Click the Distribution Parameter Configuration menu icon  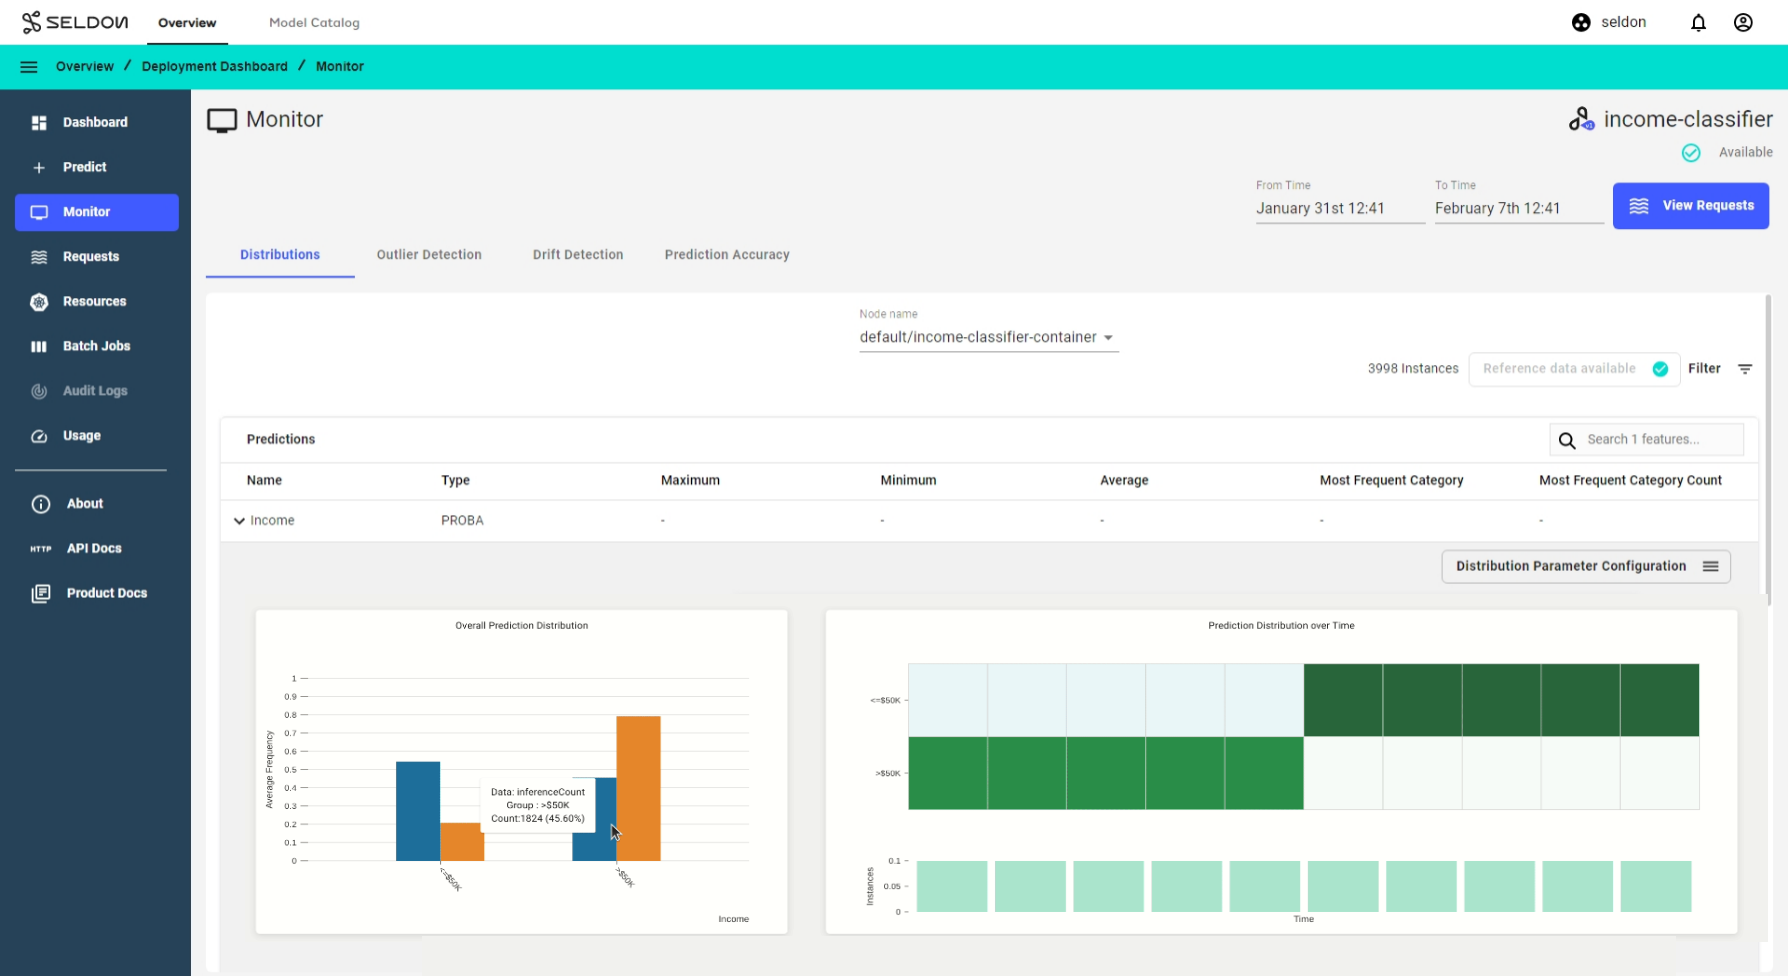[1711, 566]
